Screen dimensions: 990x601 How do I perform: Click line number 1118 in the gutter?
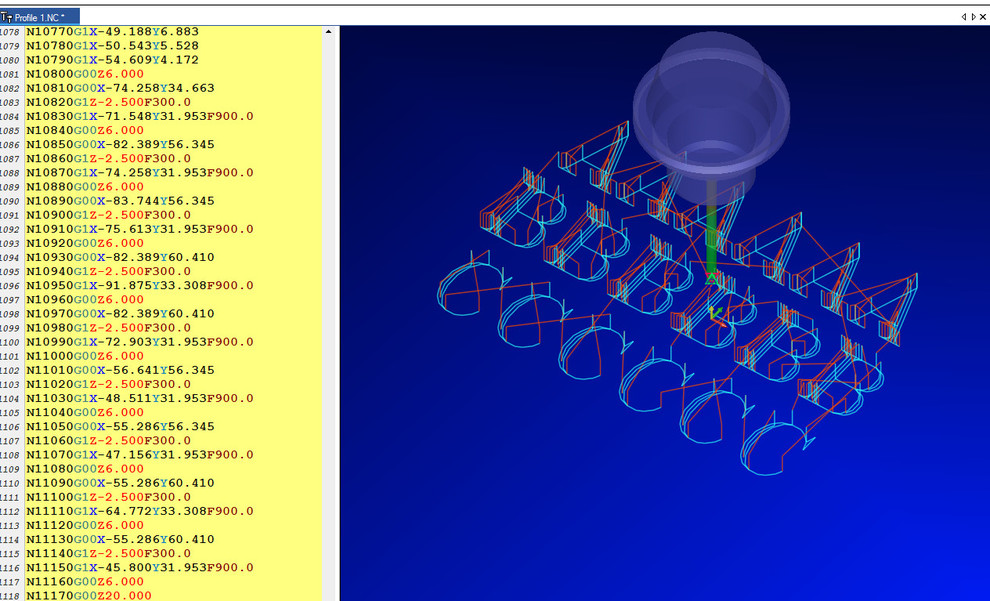point(10,596)
